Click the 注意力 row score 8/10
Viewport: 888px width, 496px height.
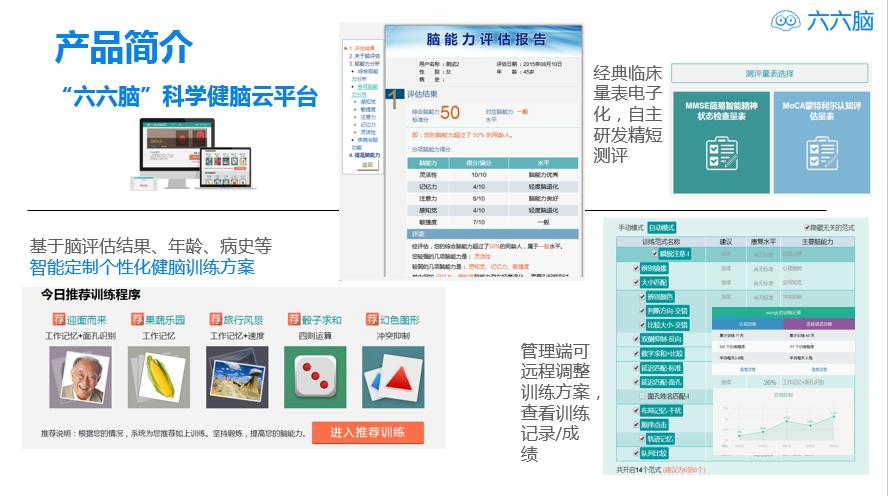pyautogui.click(x=479, y=199)
